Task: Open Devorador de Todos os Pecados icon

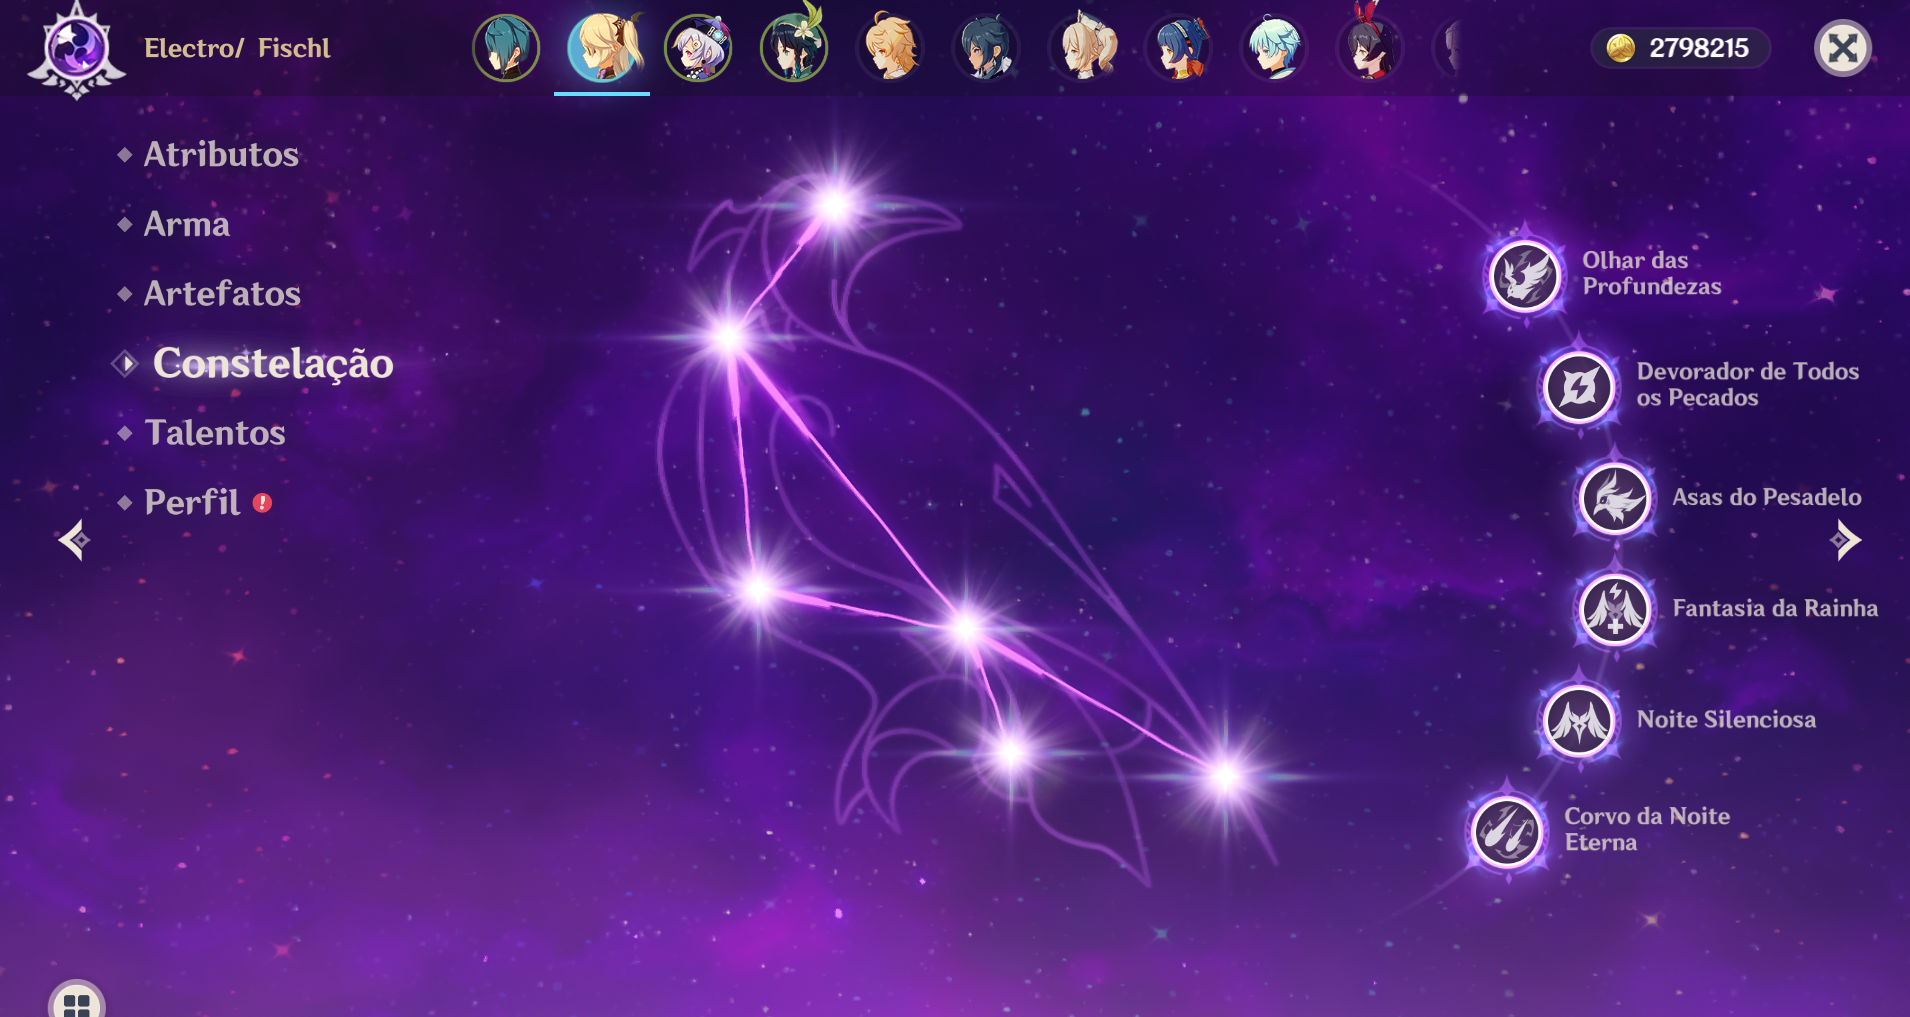Action: (1579, 386)
